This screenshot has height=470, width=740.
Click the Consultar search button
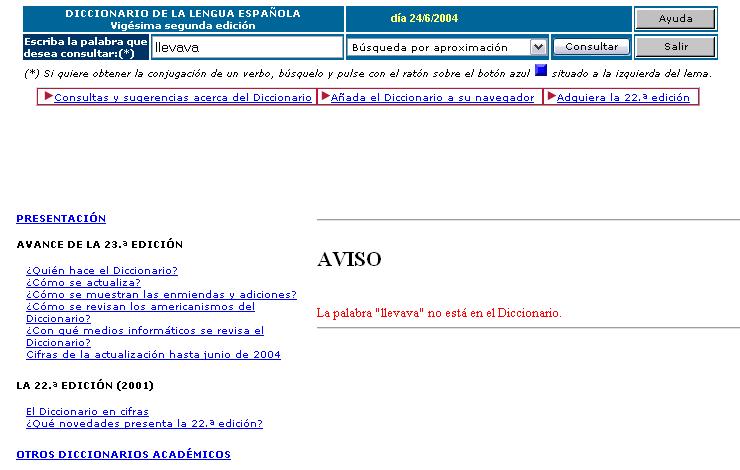click(x=591, y=47)
